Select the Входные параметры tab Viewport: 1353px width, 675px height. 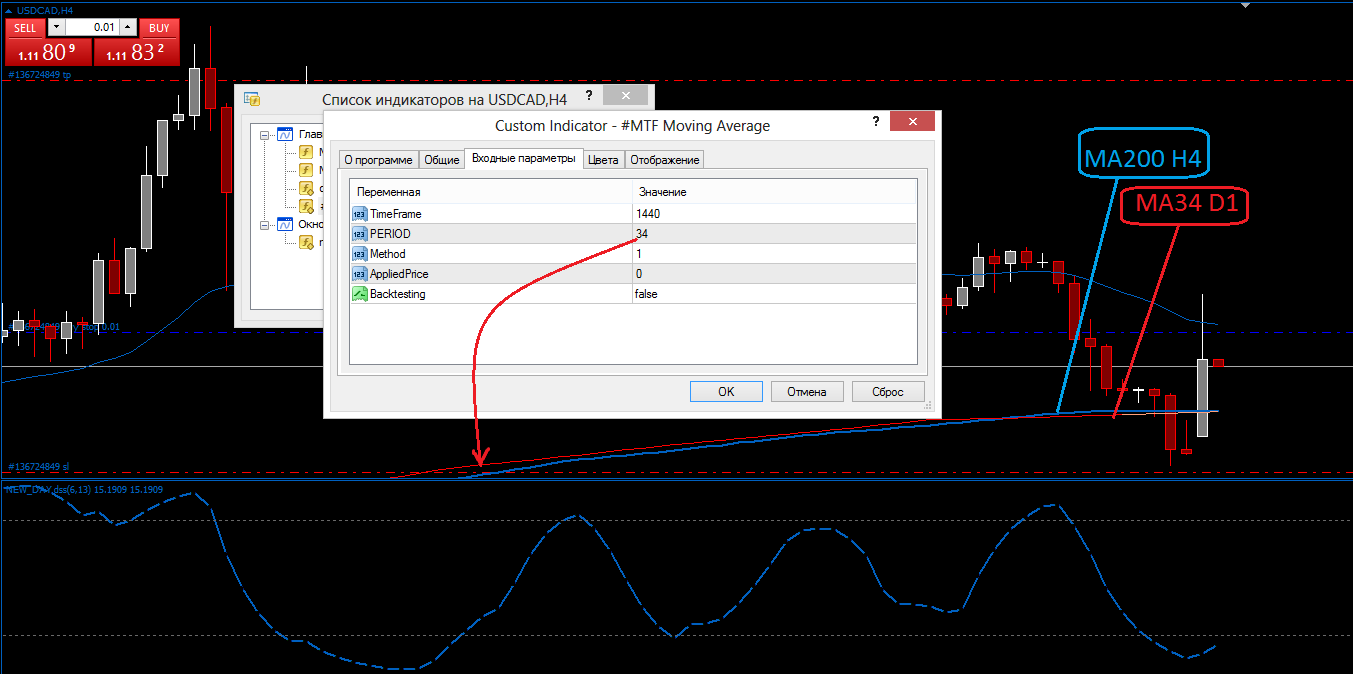[x=524, y=158]
